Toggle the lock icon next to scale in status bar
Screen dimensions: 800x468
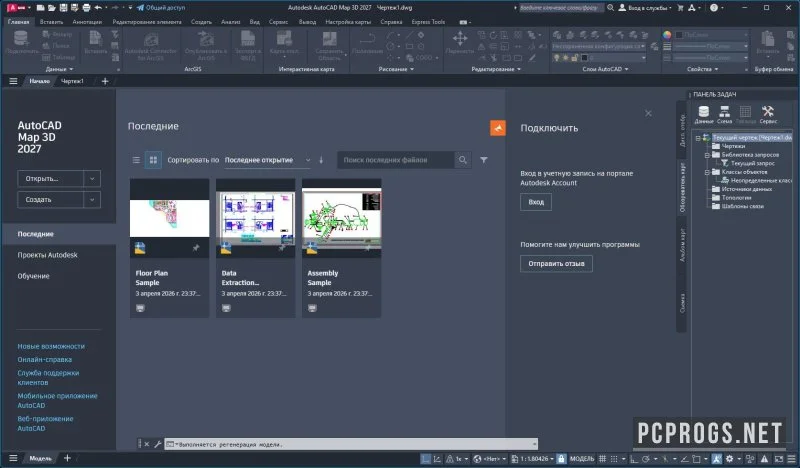[x=561, y=459]
